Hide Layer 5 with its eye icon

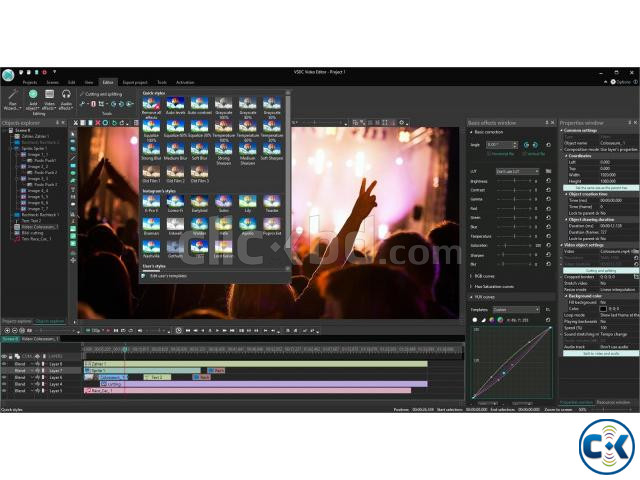point(4,391)
